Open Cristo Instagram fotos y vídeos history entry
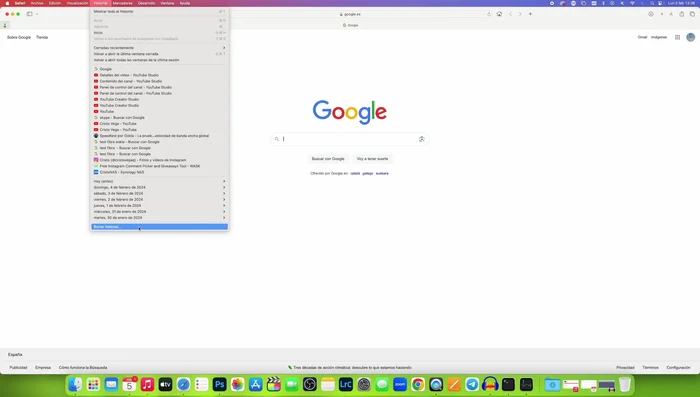Screen dimensions: 700x397 click(159, 160)
